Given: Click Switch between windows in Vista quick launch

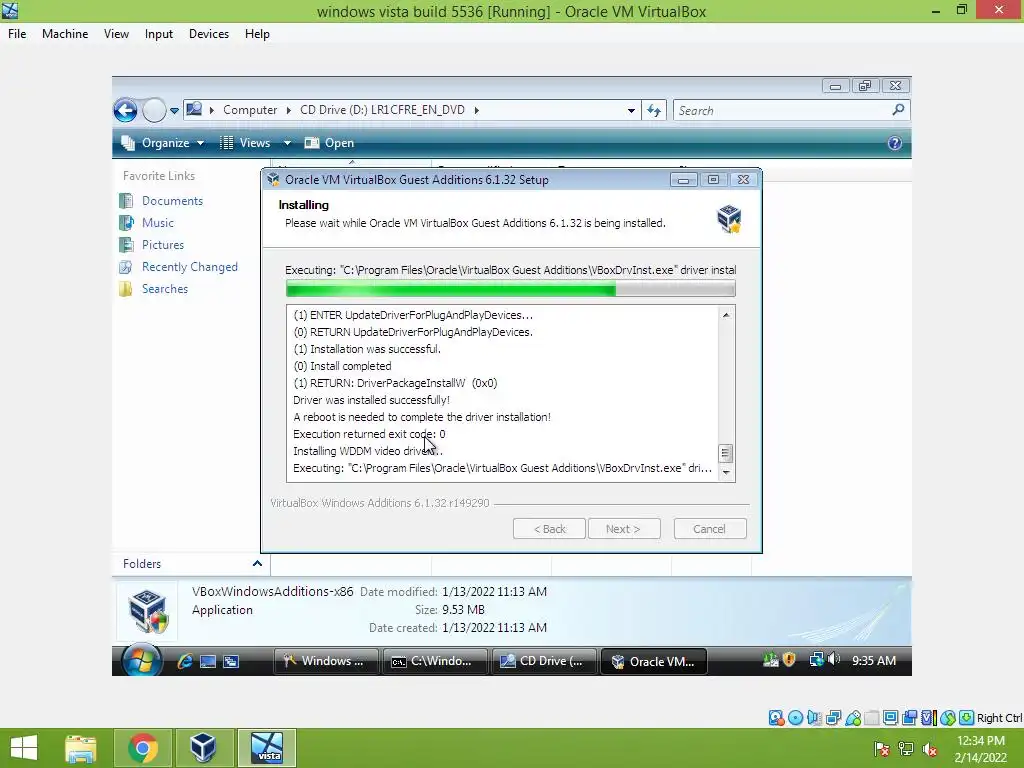Looking at the screenshot, I should (231, 662).
